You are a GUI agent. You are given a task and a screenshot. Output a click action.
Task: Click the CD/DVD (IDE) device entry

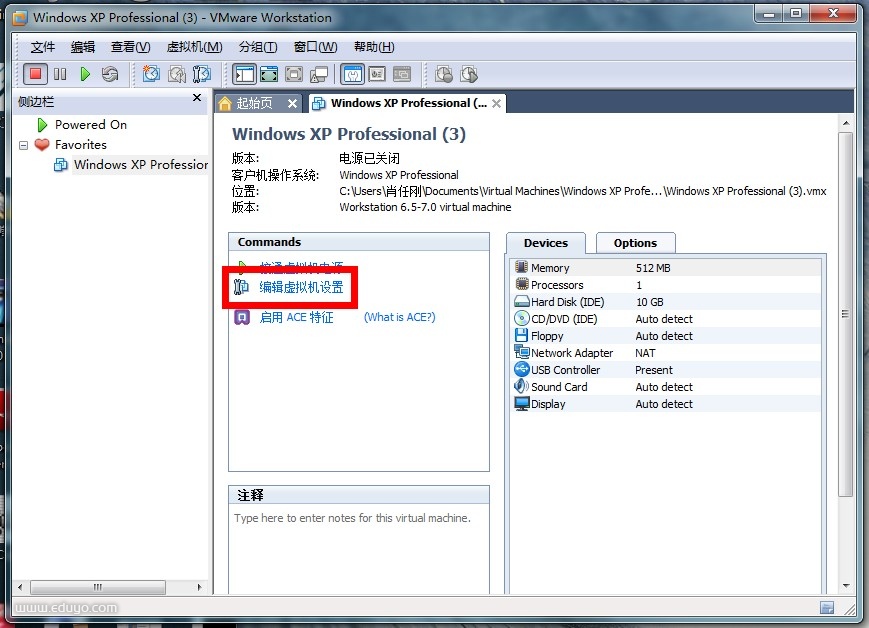[x=564, y=319]
